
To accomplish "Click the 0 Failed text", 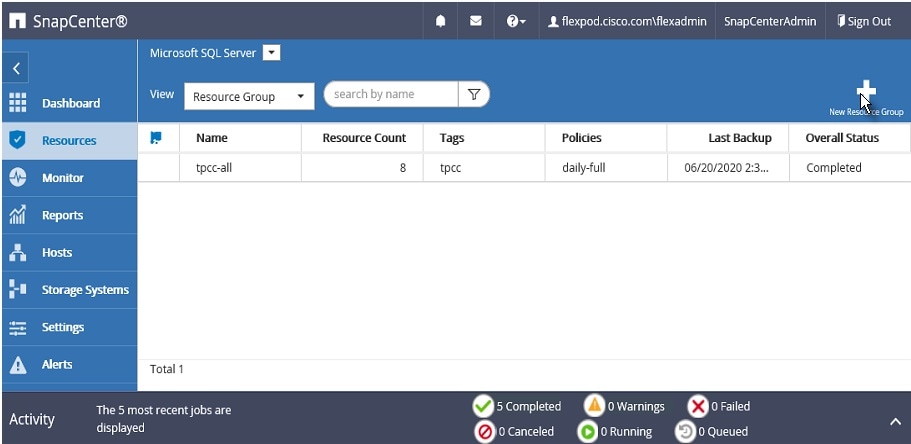I will click(730, 406).
